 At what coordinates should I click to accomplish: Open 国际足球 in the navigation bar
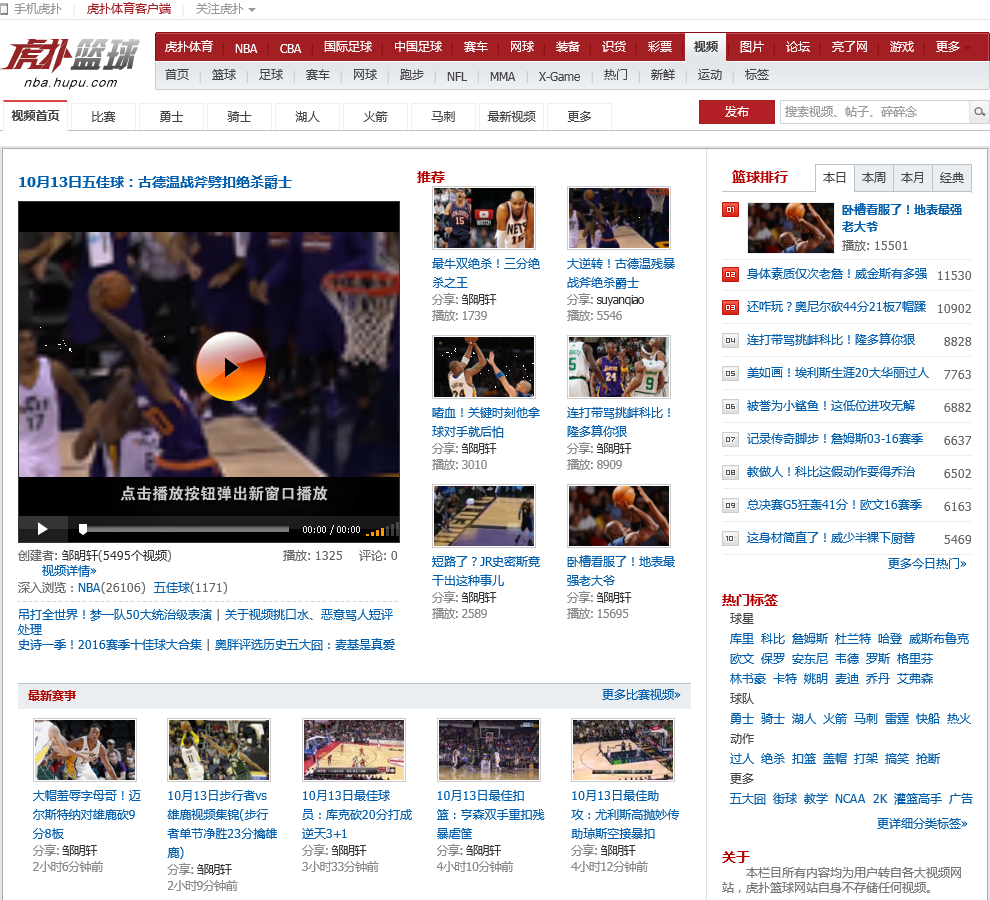tap(348, 47)
